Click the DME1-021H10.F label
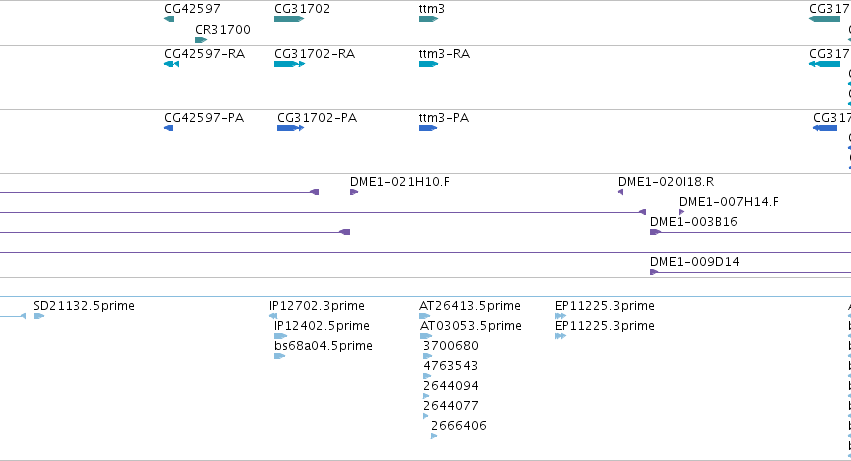851x461 pixels. 399,181
